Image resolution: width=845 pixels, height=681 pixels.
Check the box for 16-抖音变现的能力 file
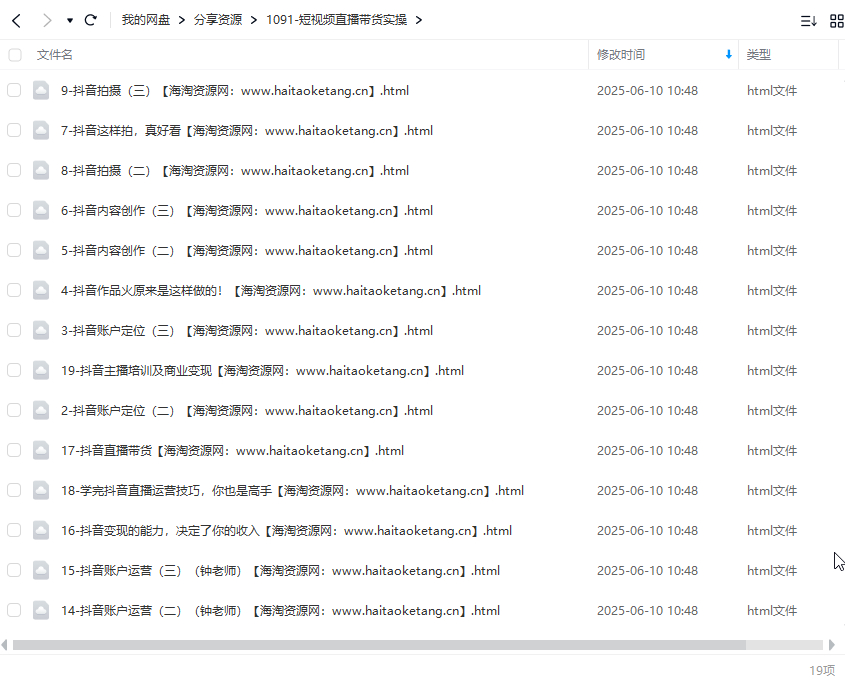coord(14,530)
